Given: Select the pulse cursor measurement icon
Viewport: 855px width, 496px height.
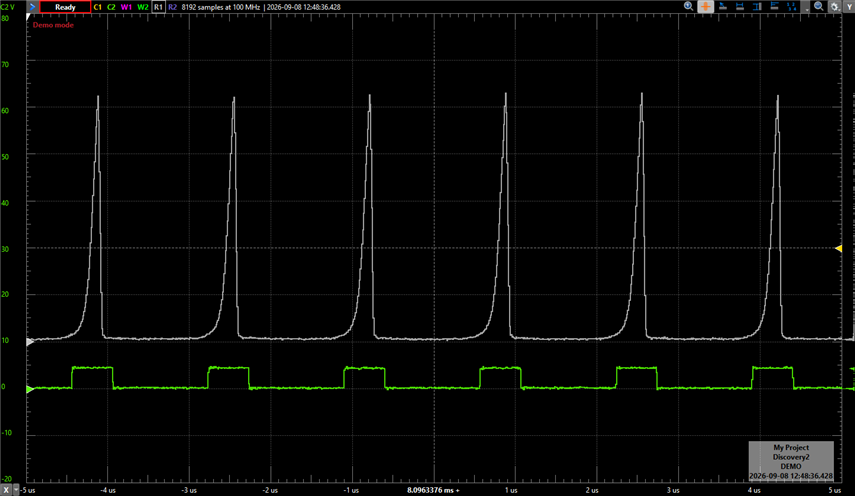Looking at the screenshot, I should (x=723, y=7).
